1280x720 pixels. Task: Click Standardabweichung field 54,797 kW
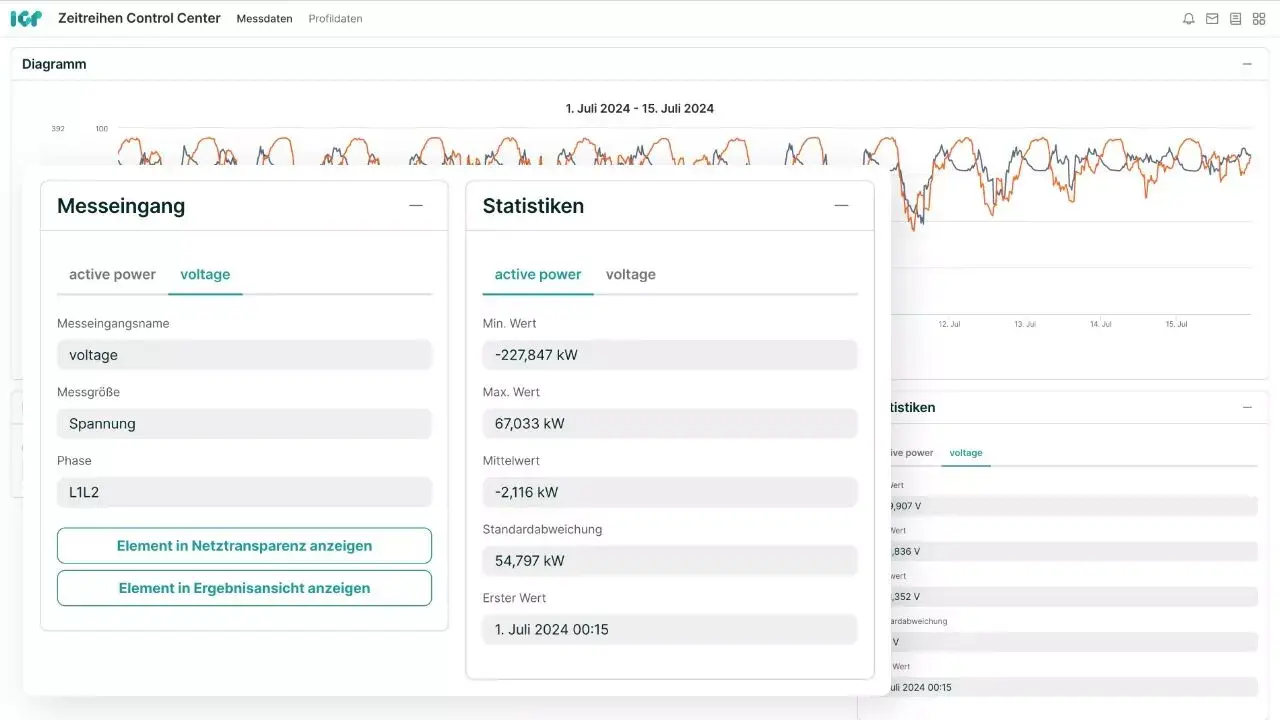(670, 561)
